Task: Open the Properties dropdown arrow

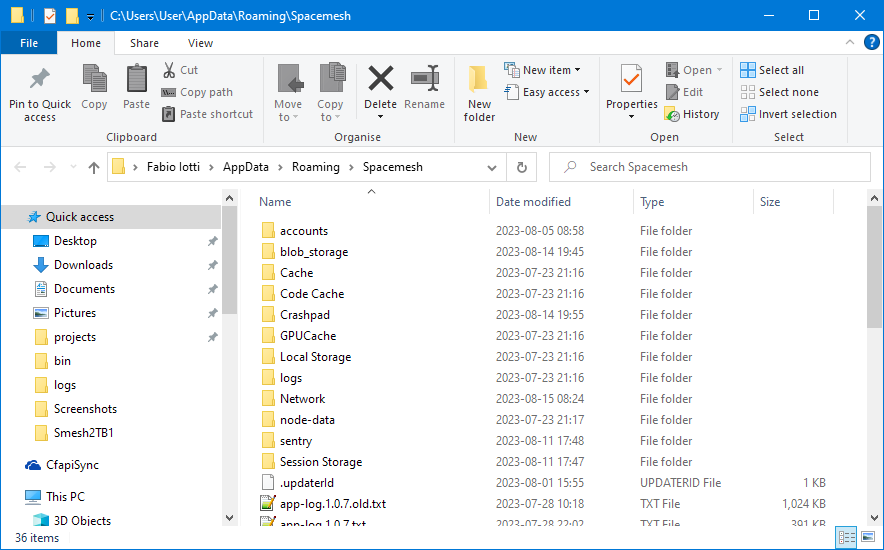Action: (x=631, y=117)
